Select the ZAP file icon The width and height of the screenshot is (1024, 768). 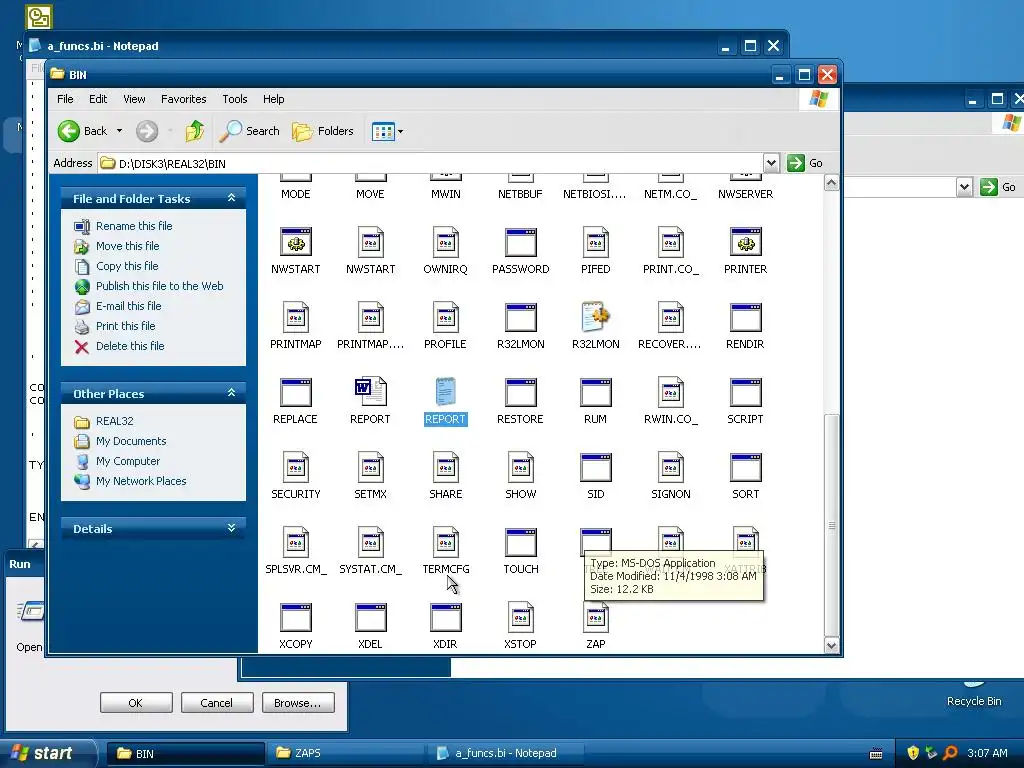(596, 618)
